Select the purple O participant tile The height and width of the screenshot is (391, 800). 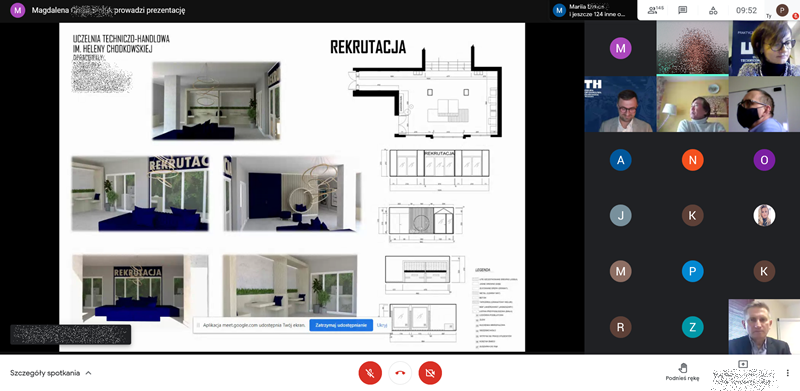coord(764,160)
